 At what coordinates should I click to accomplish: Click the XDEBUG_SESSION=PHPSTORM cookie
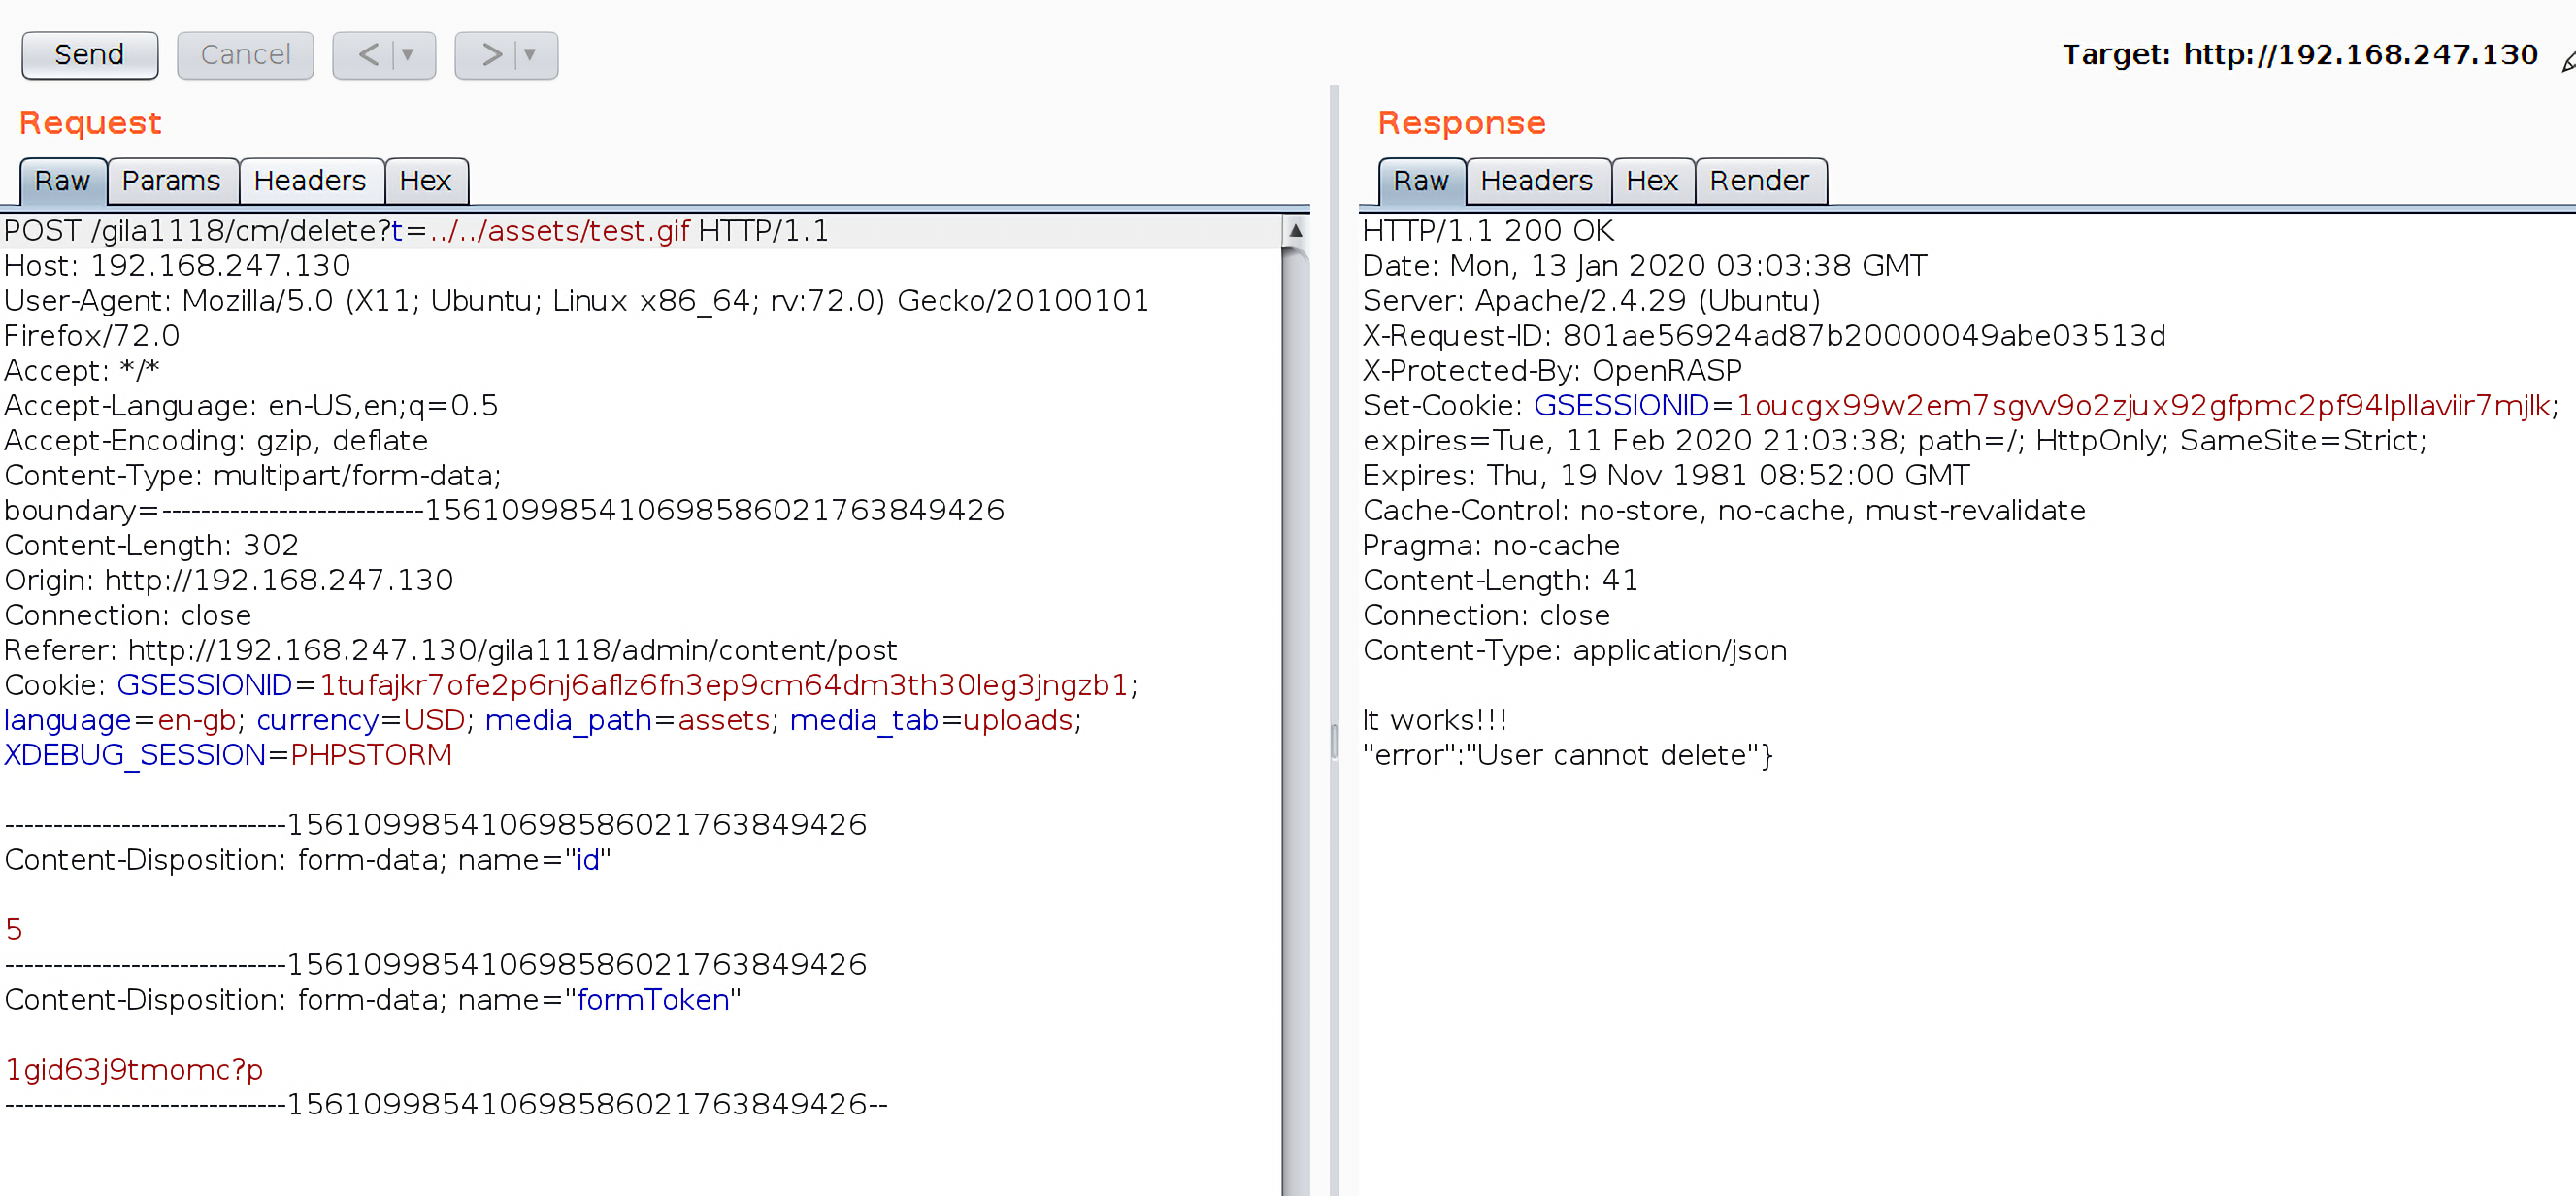228,755
